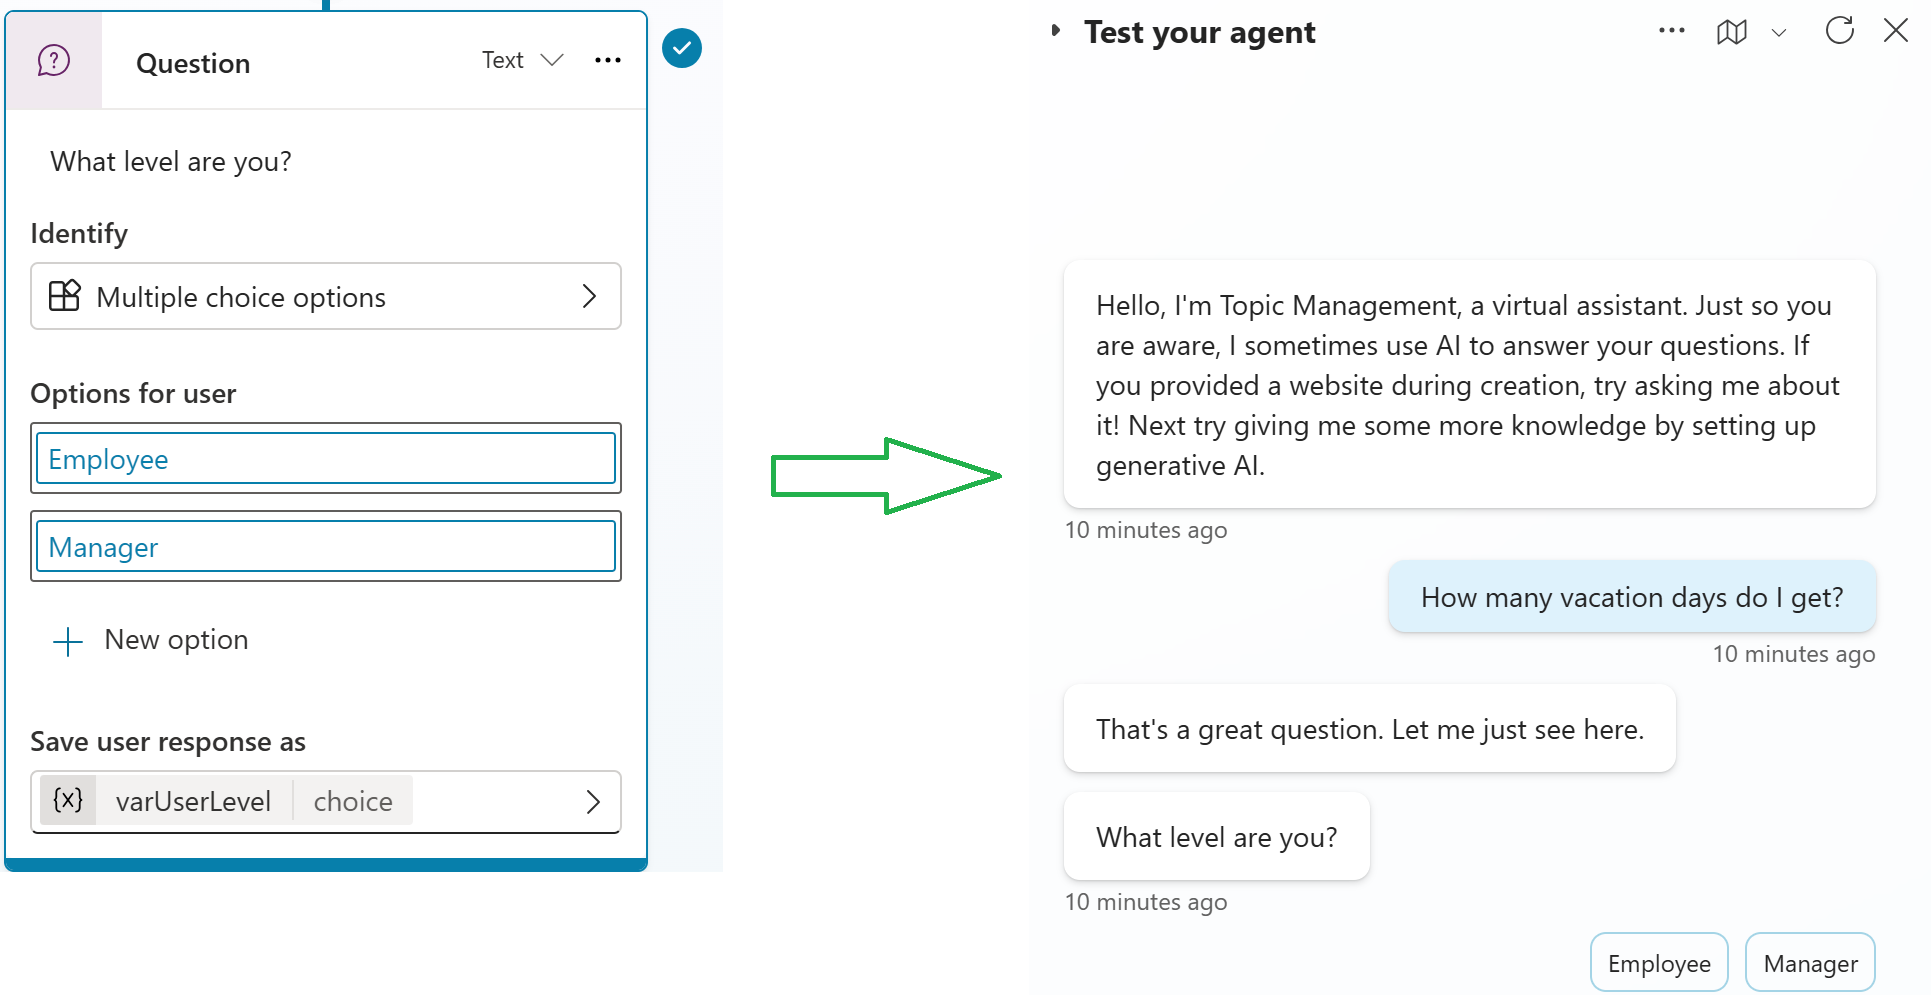Choose the Employee reply in chat
Screen dimensions: 1931x996
[1658, 963]
